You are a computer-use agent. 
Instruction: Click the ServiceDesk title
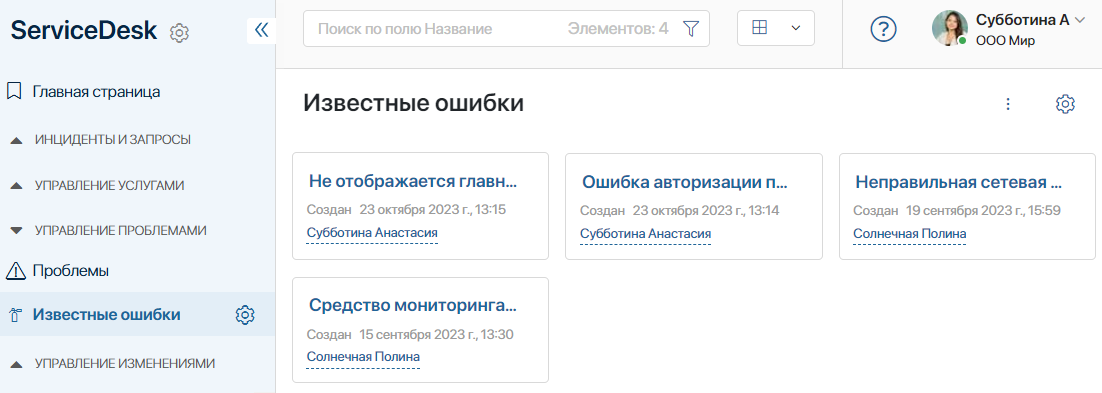click(84, 30)
